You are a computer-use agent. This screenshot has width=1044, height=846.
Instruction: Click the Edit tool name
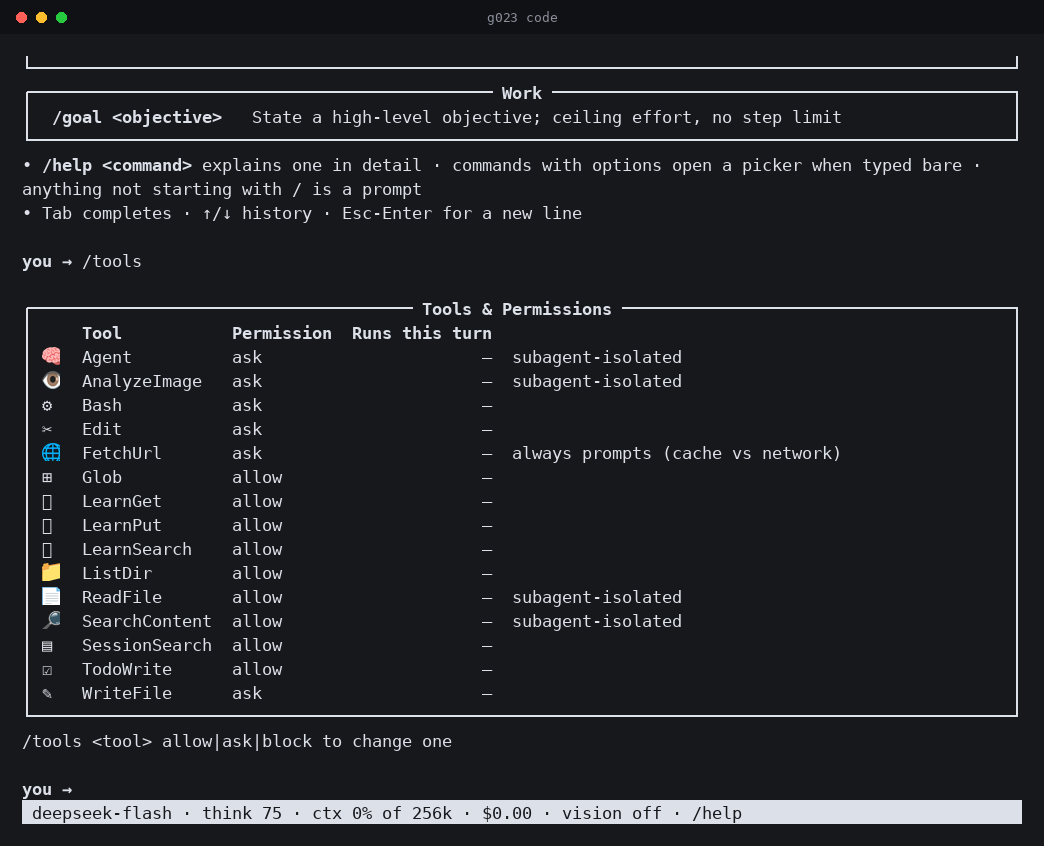point(102,429)
